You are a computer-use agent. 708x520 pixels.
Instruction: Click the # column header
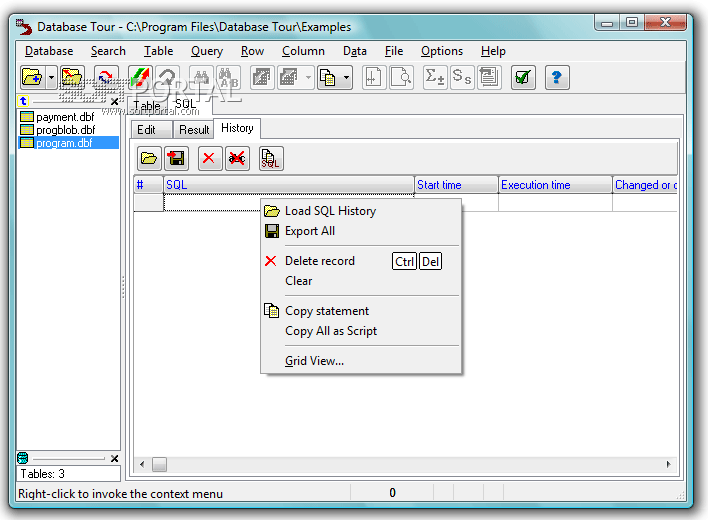(x=149, y=185)
